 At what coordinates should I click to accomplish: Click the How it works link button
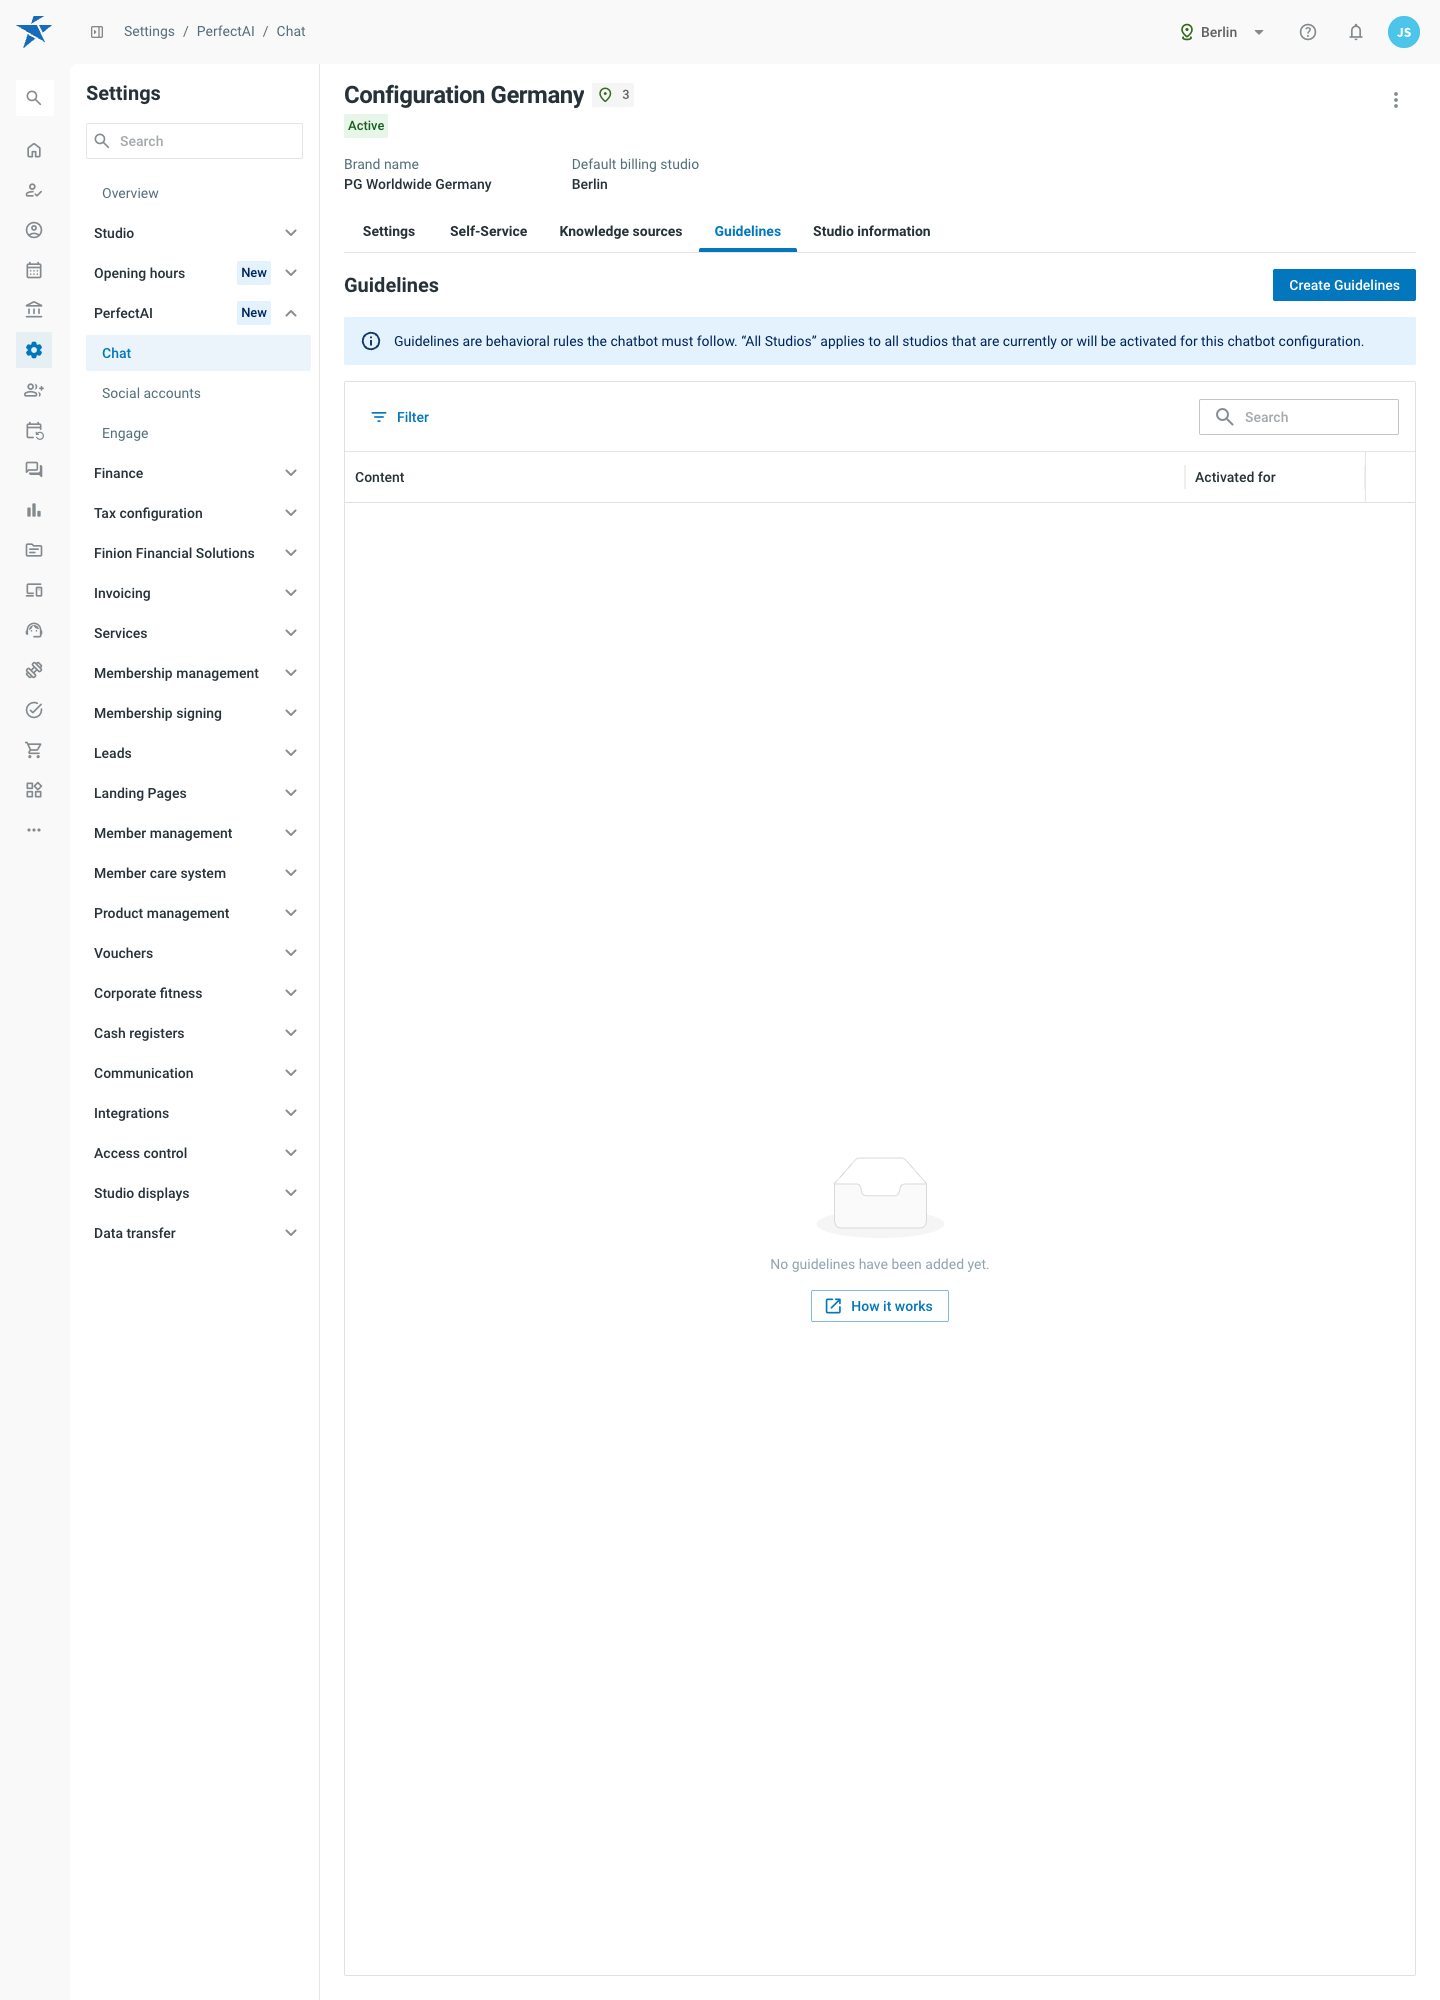point(880,1306)
